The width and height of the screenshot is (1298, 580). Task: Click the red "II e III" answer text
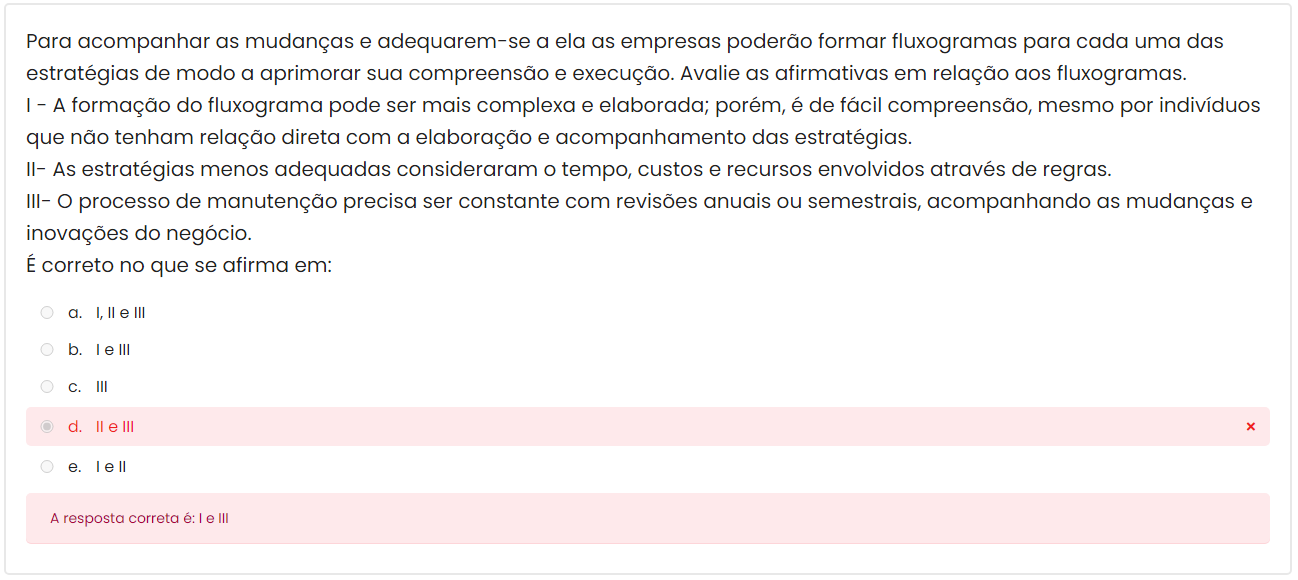(115, 427)
